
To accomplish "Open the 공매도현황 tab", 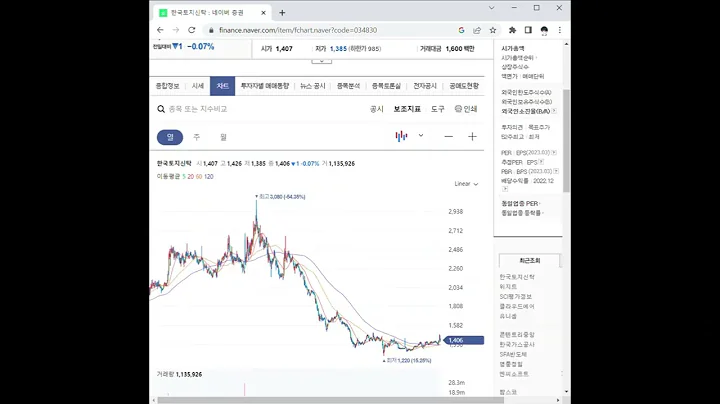I will [464, 86].
